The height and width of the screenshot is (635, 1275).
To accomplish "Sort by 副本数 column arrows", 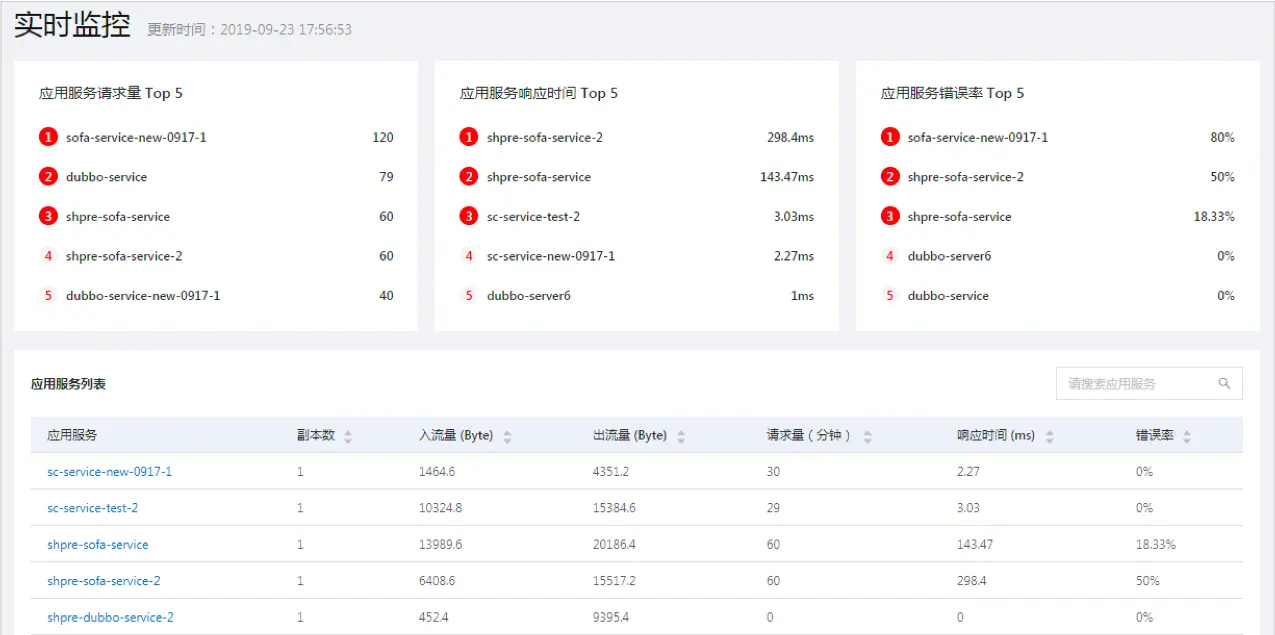I will 348,436.
